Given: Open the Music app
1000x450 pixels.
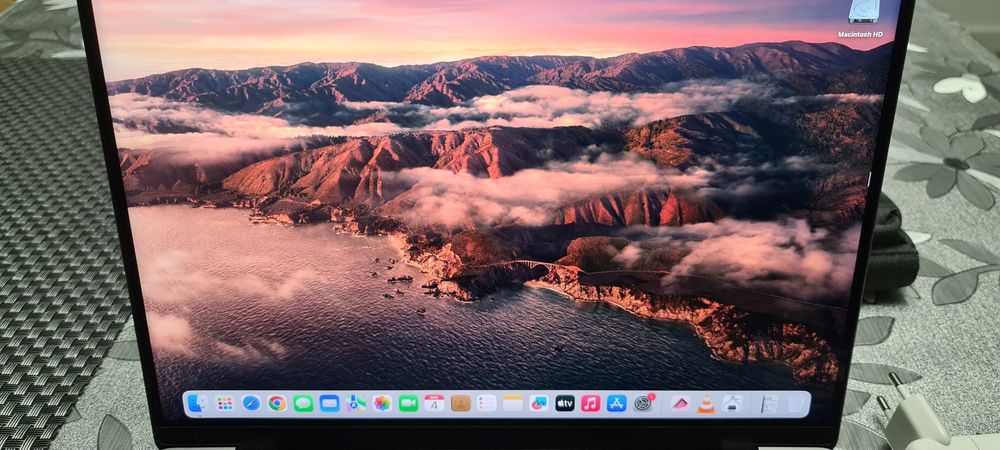Looking at the screenshot, I should 591,403.
